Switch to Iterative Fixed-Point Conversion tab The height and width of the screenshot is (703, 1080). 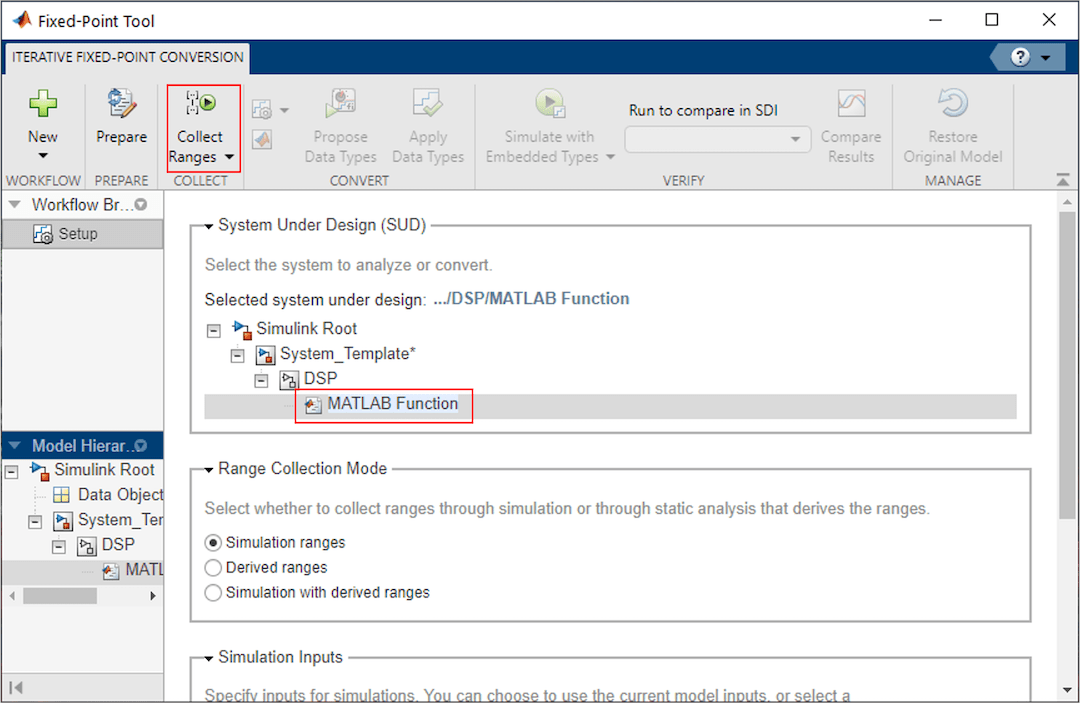[128, 58]
